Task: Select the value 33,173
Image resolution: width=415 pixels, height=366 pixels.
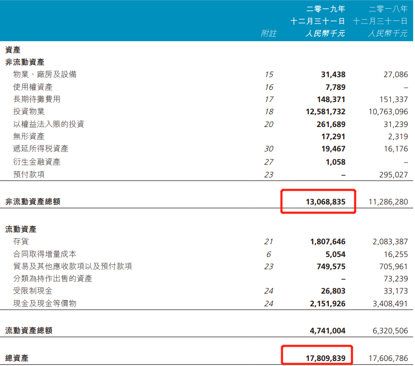Action: [x=396, y=291]
